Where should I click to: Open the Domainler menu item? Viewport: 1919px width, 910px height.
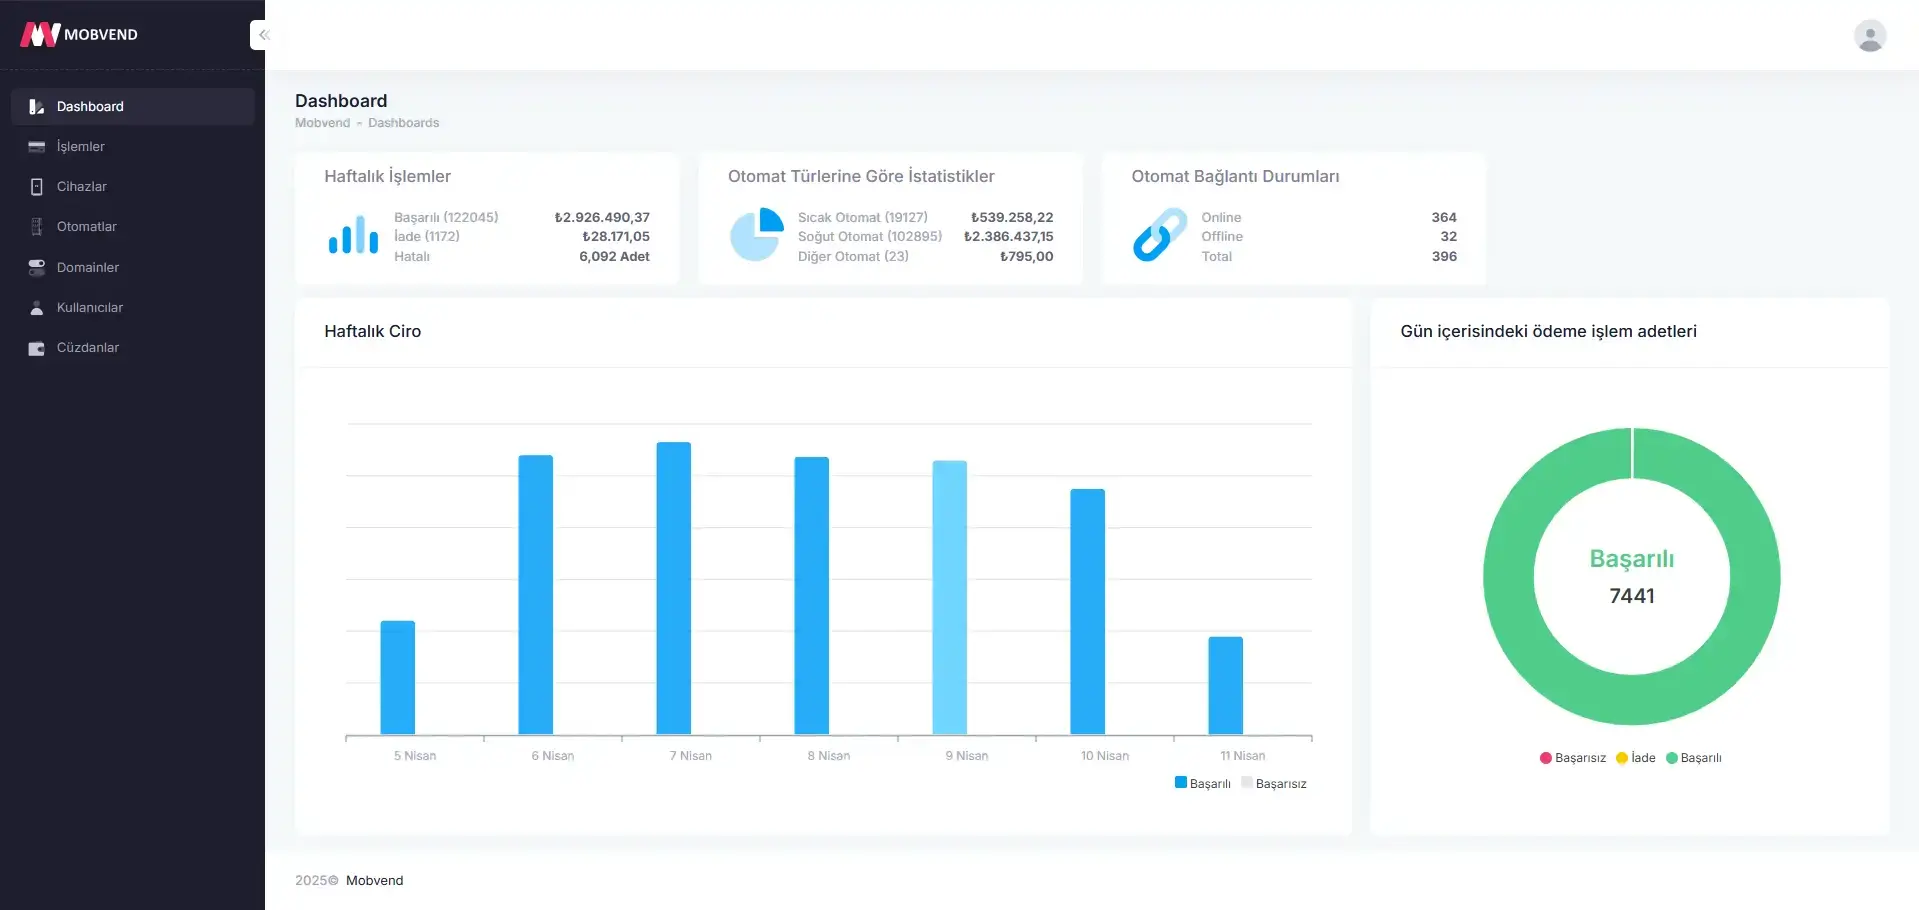tap(87, 267)
